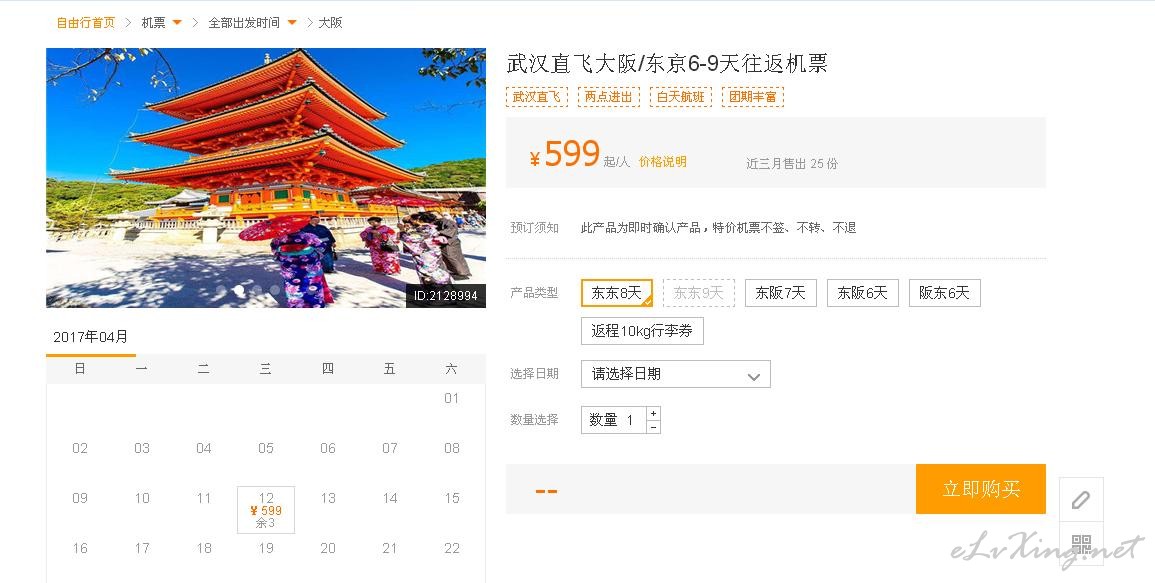Viewport: 1155px width, 583px height.
Task: Select product type 阪东6天
Action: tap(944, 293)
